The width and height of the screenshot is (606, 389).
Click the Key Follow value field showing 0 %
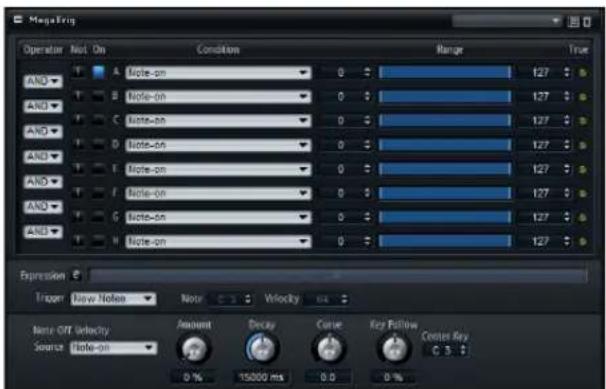tap(393, 377)
